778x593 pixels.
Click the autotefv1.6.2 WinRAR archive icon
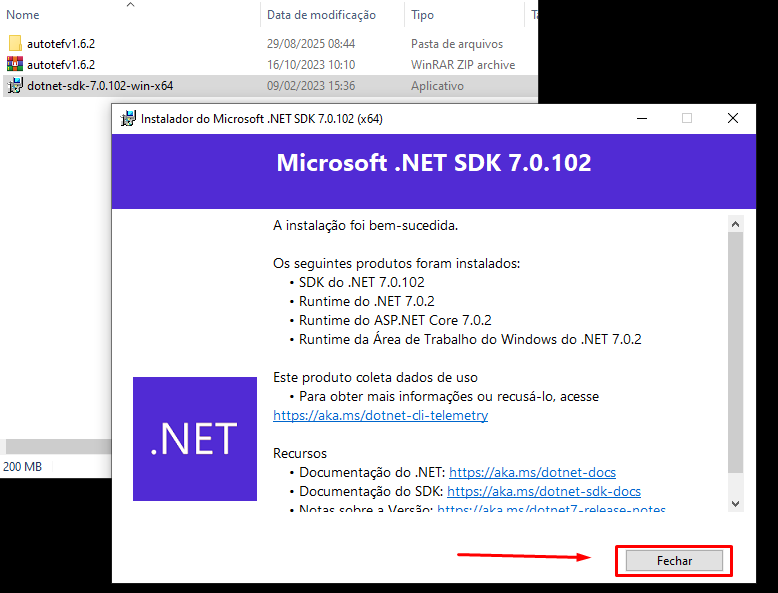point(15,65)
